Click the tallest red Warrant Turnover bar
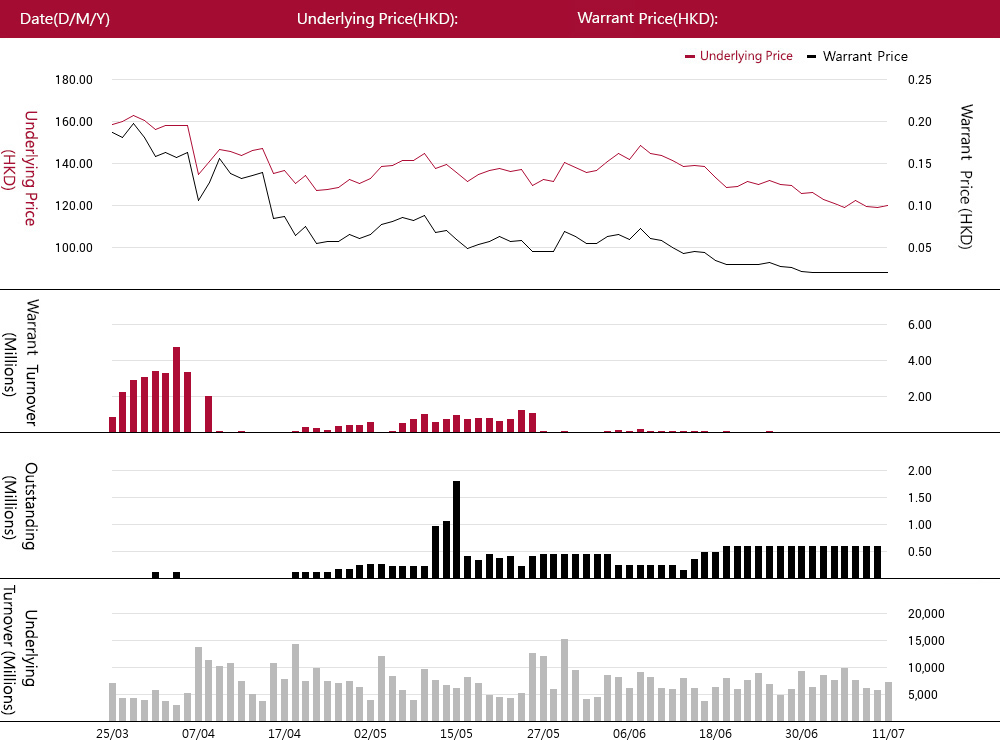The height and width of the screenshot is (751, 1000). click(x=177, y=390)
